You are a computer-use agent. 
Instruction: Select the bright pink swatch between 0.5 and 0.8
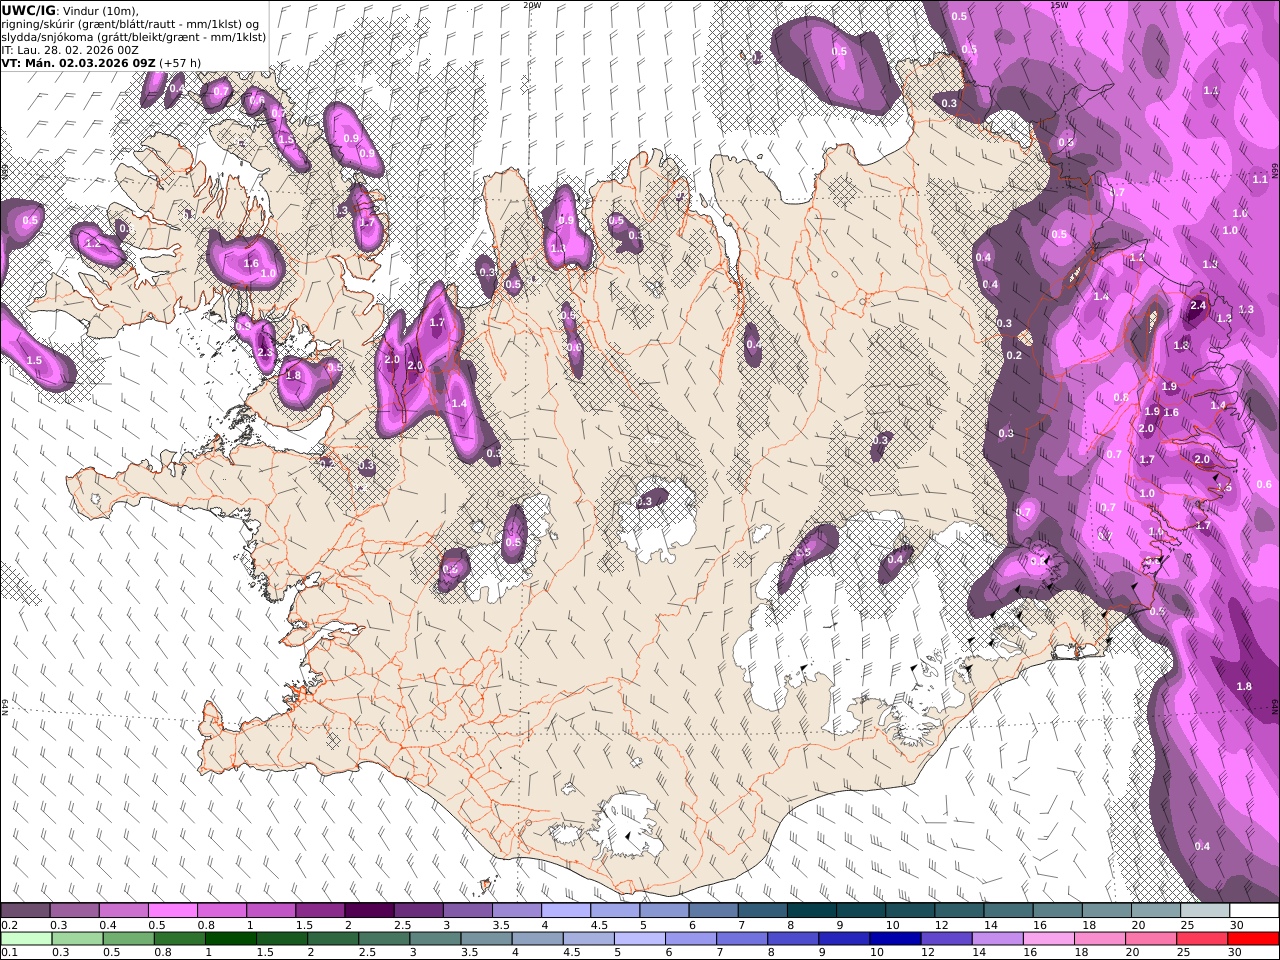[172, 911]
